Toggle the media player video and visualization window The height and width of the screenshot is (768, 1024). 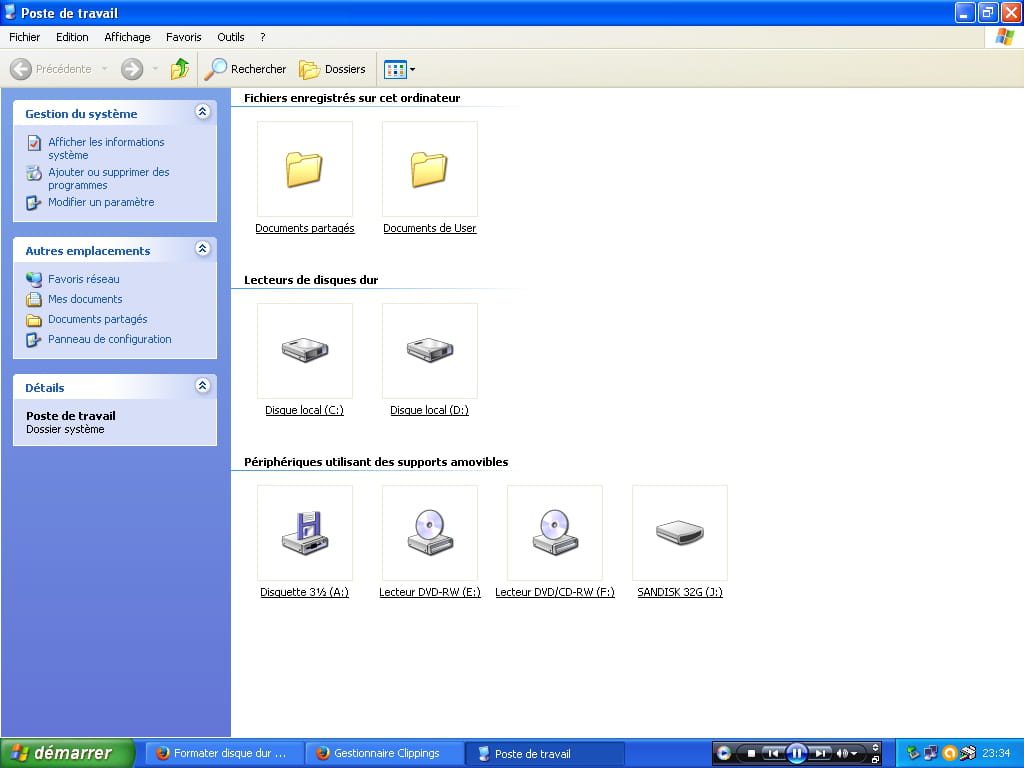click(876, 747)
